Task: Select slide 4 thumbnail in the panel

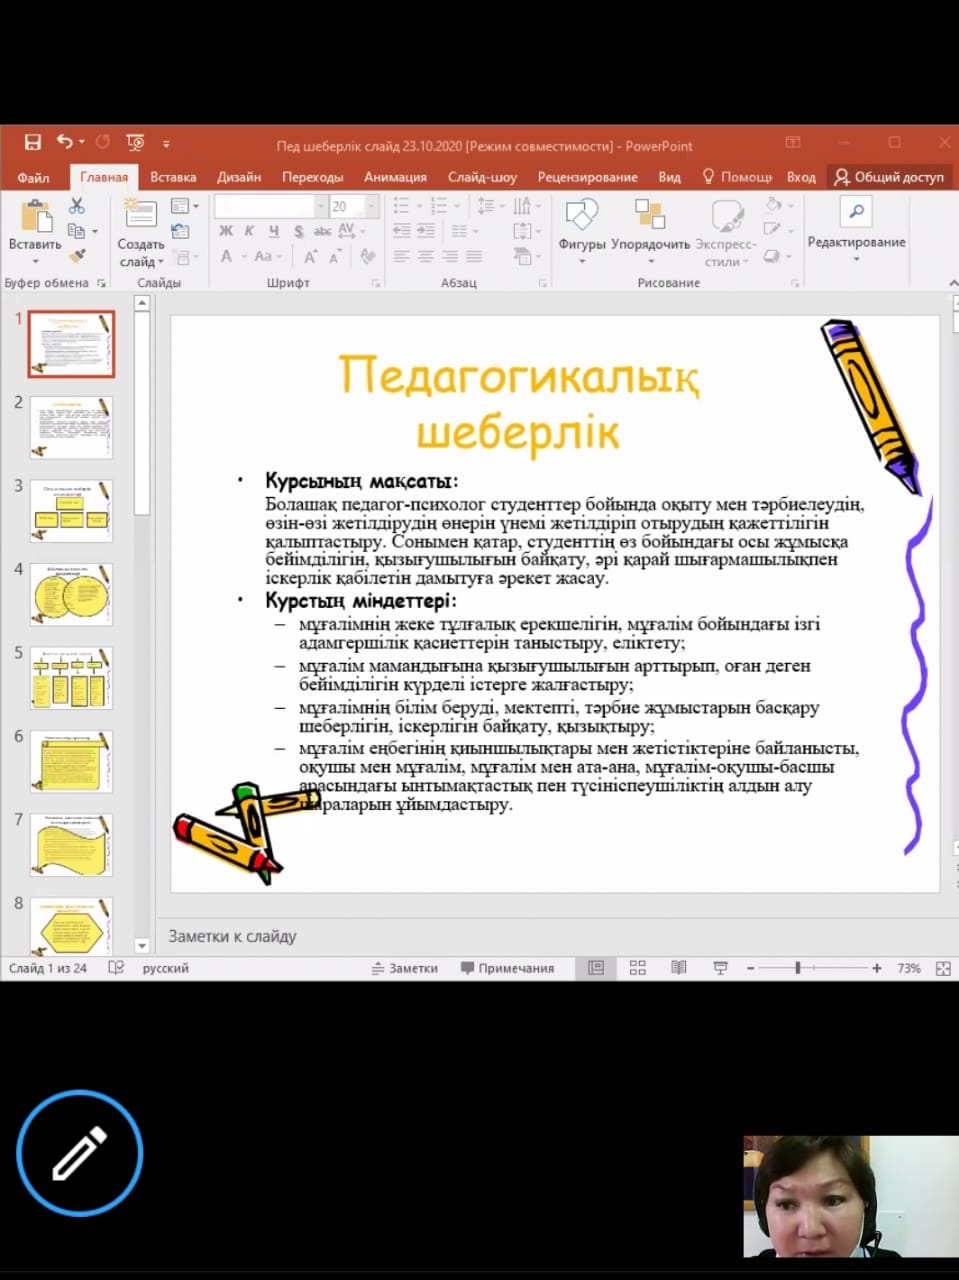Action: click(72, 595)
